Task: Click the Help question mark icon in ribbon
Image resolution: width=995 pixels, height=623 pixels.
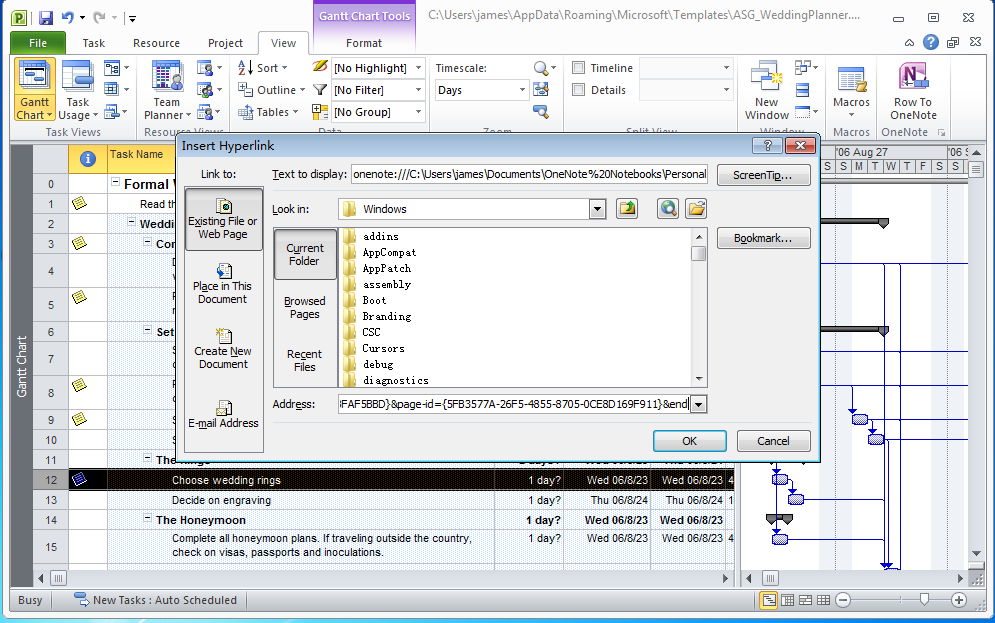Action: (x=930, y=43)
